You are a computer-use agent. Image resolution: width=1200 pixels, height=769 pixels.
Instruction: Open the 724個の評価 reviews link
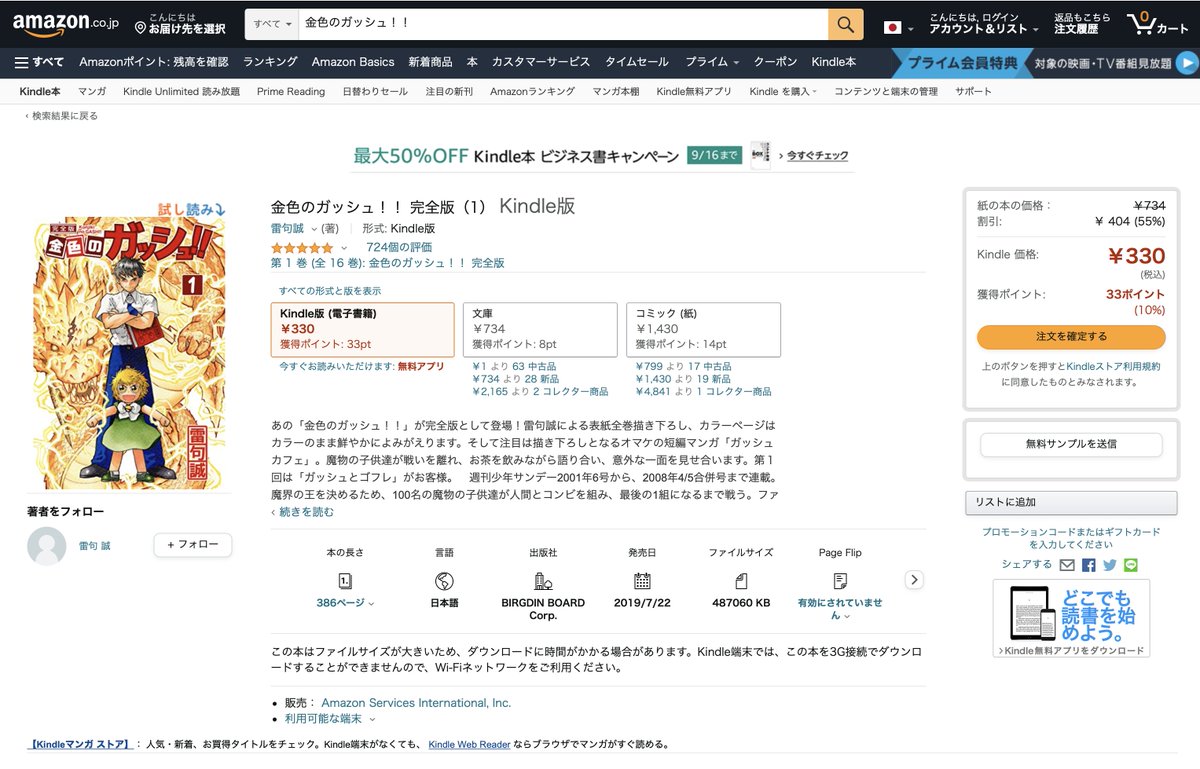tap(399, 247)
